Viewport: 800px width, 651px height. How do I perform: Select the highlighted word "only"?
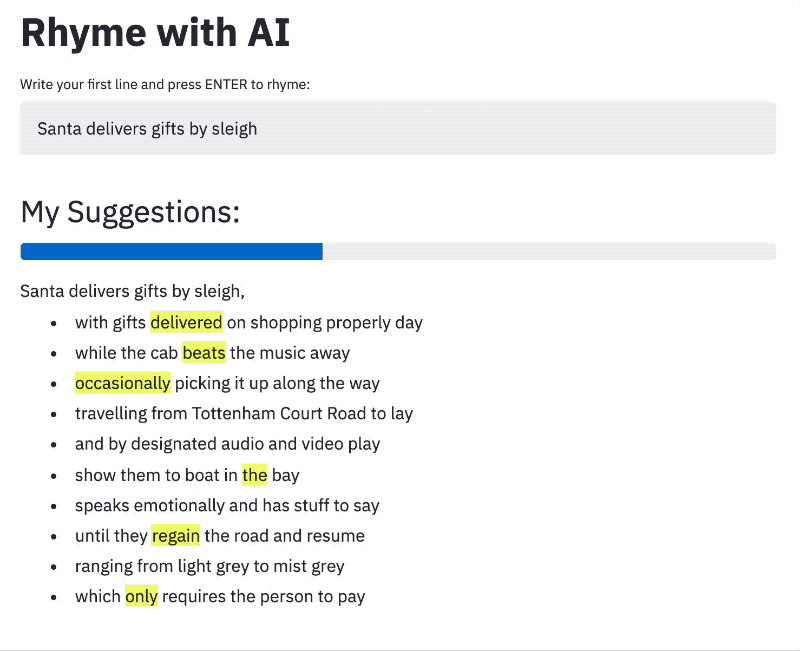click(141, 597)
